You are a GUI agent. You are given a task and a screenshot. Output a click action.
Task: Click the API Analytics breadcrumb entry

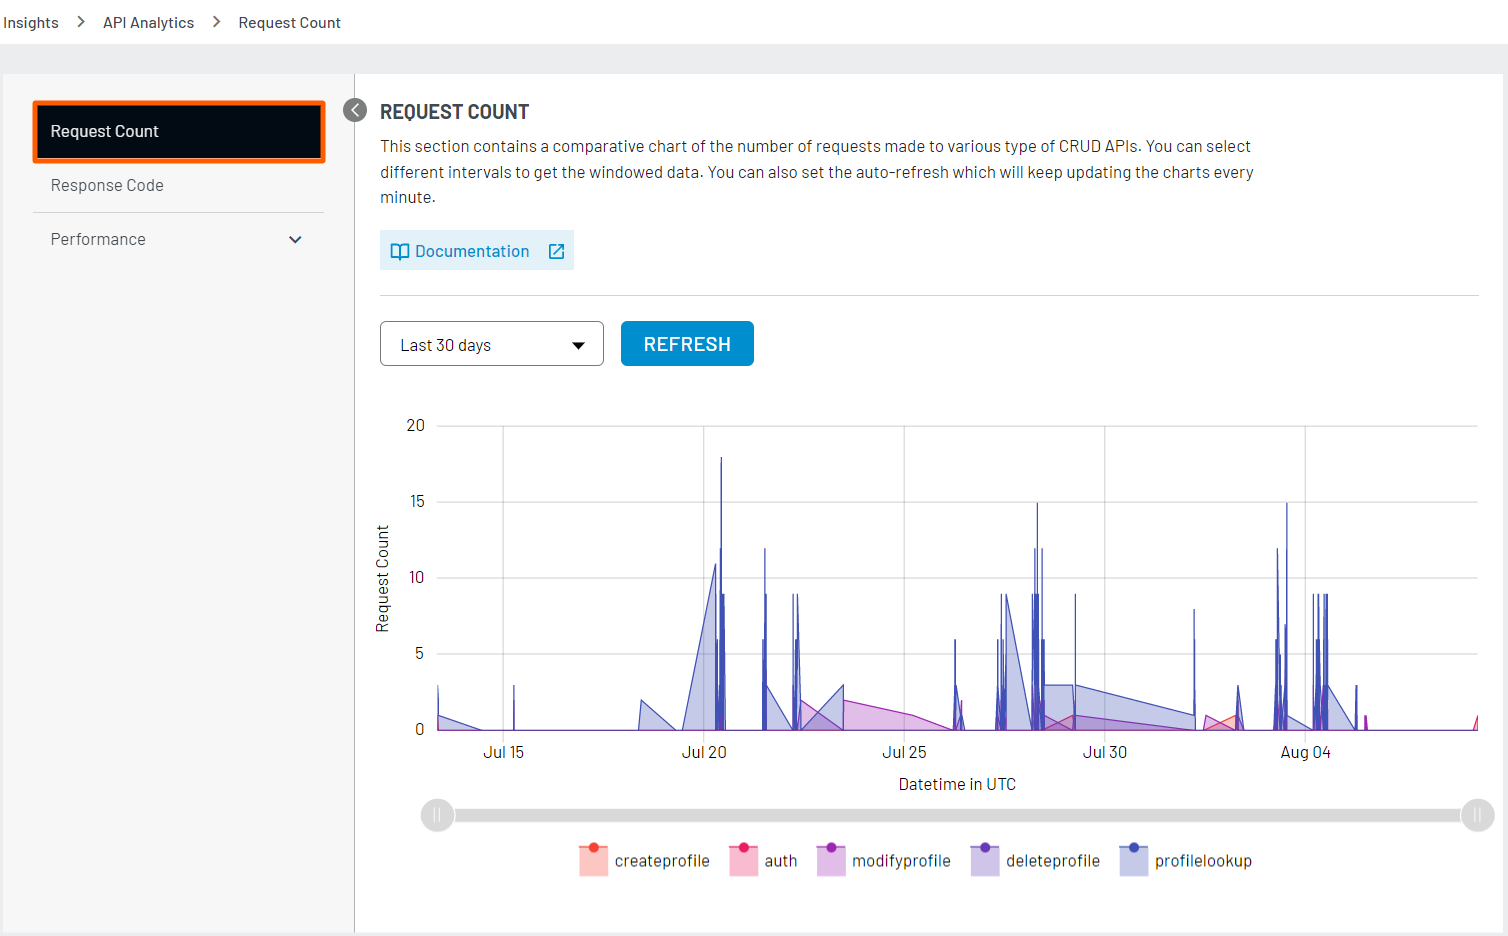tap(148, 22)
